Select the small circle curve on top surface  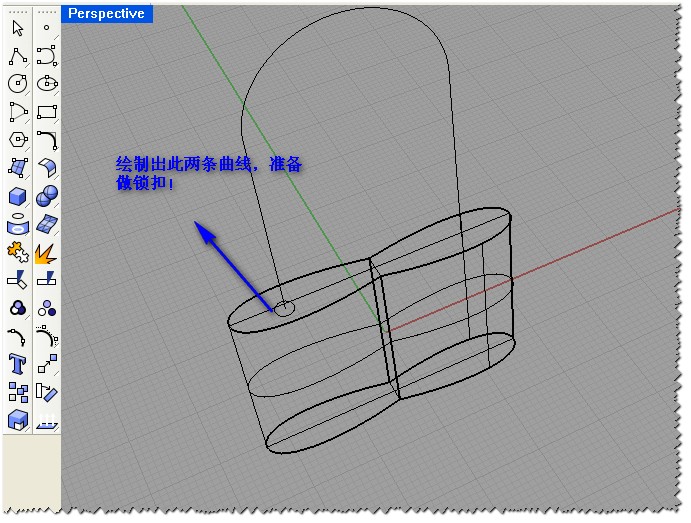coord(284,308)
